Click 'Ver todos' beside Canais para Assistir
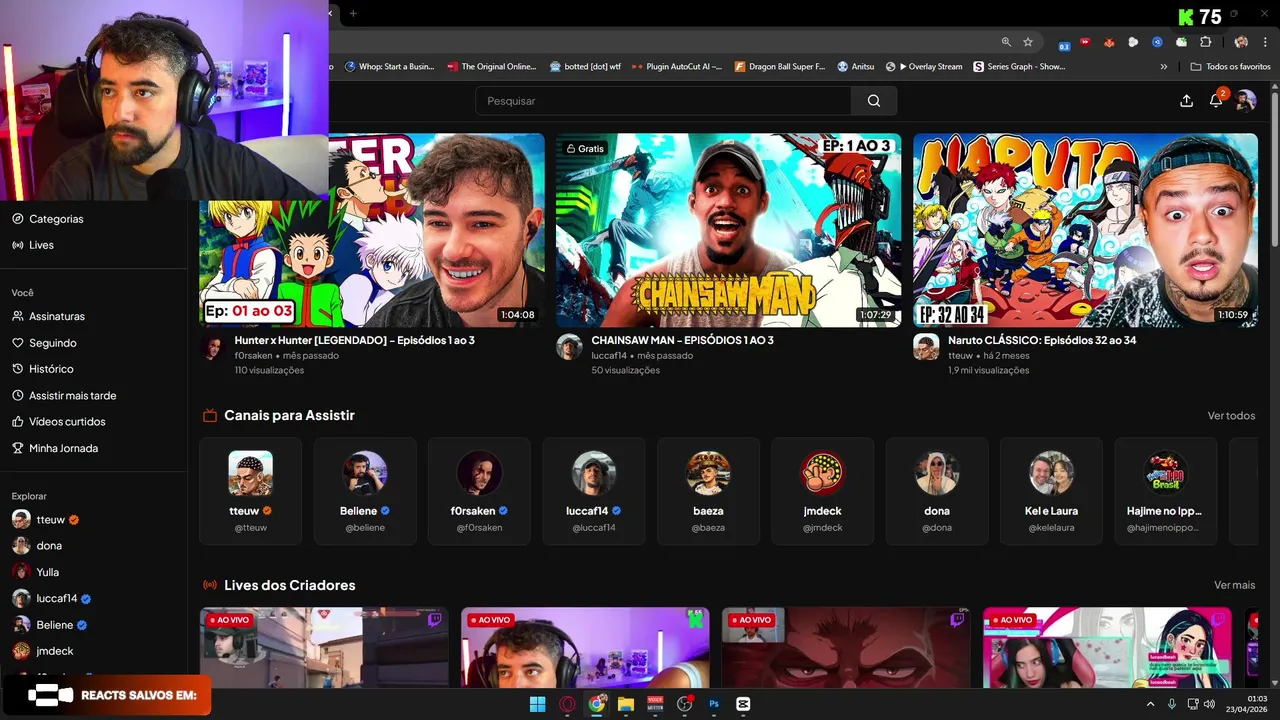The image size is (1280, 720). pos(1231,416)
